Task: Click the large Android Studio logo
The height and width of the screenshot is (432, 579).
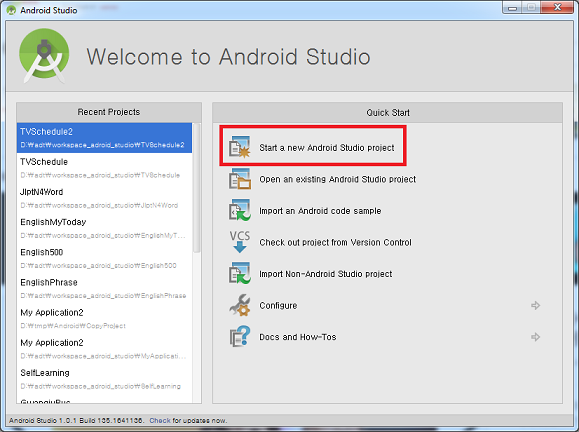Action: point(44,55)
